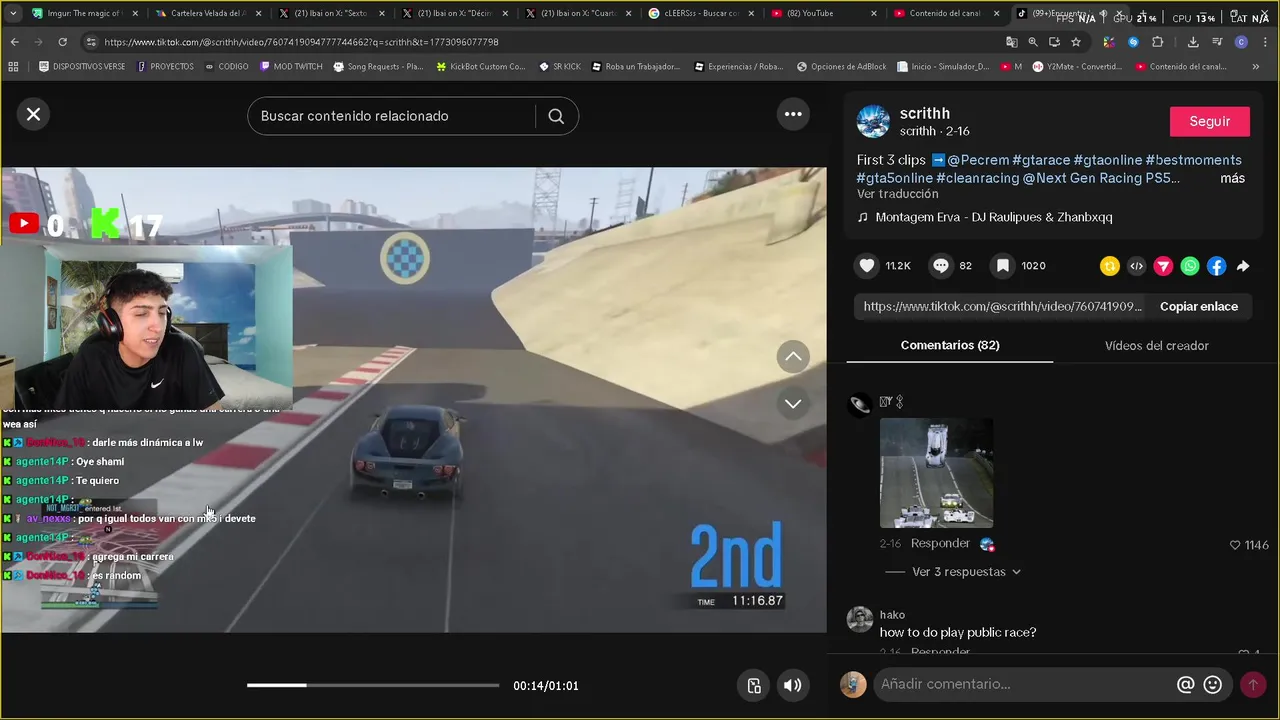
Task: Open the 'Montagem Erva' music link
Action: click(994, 217)
